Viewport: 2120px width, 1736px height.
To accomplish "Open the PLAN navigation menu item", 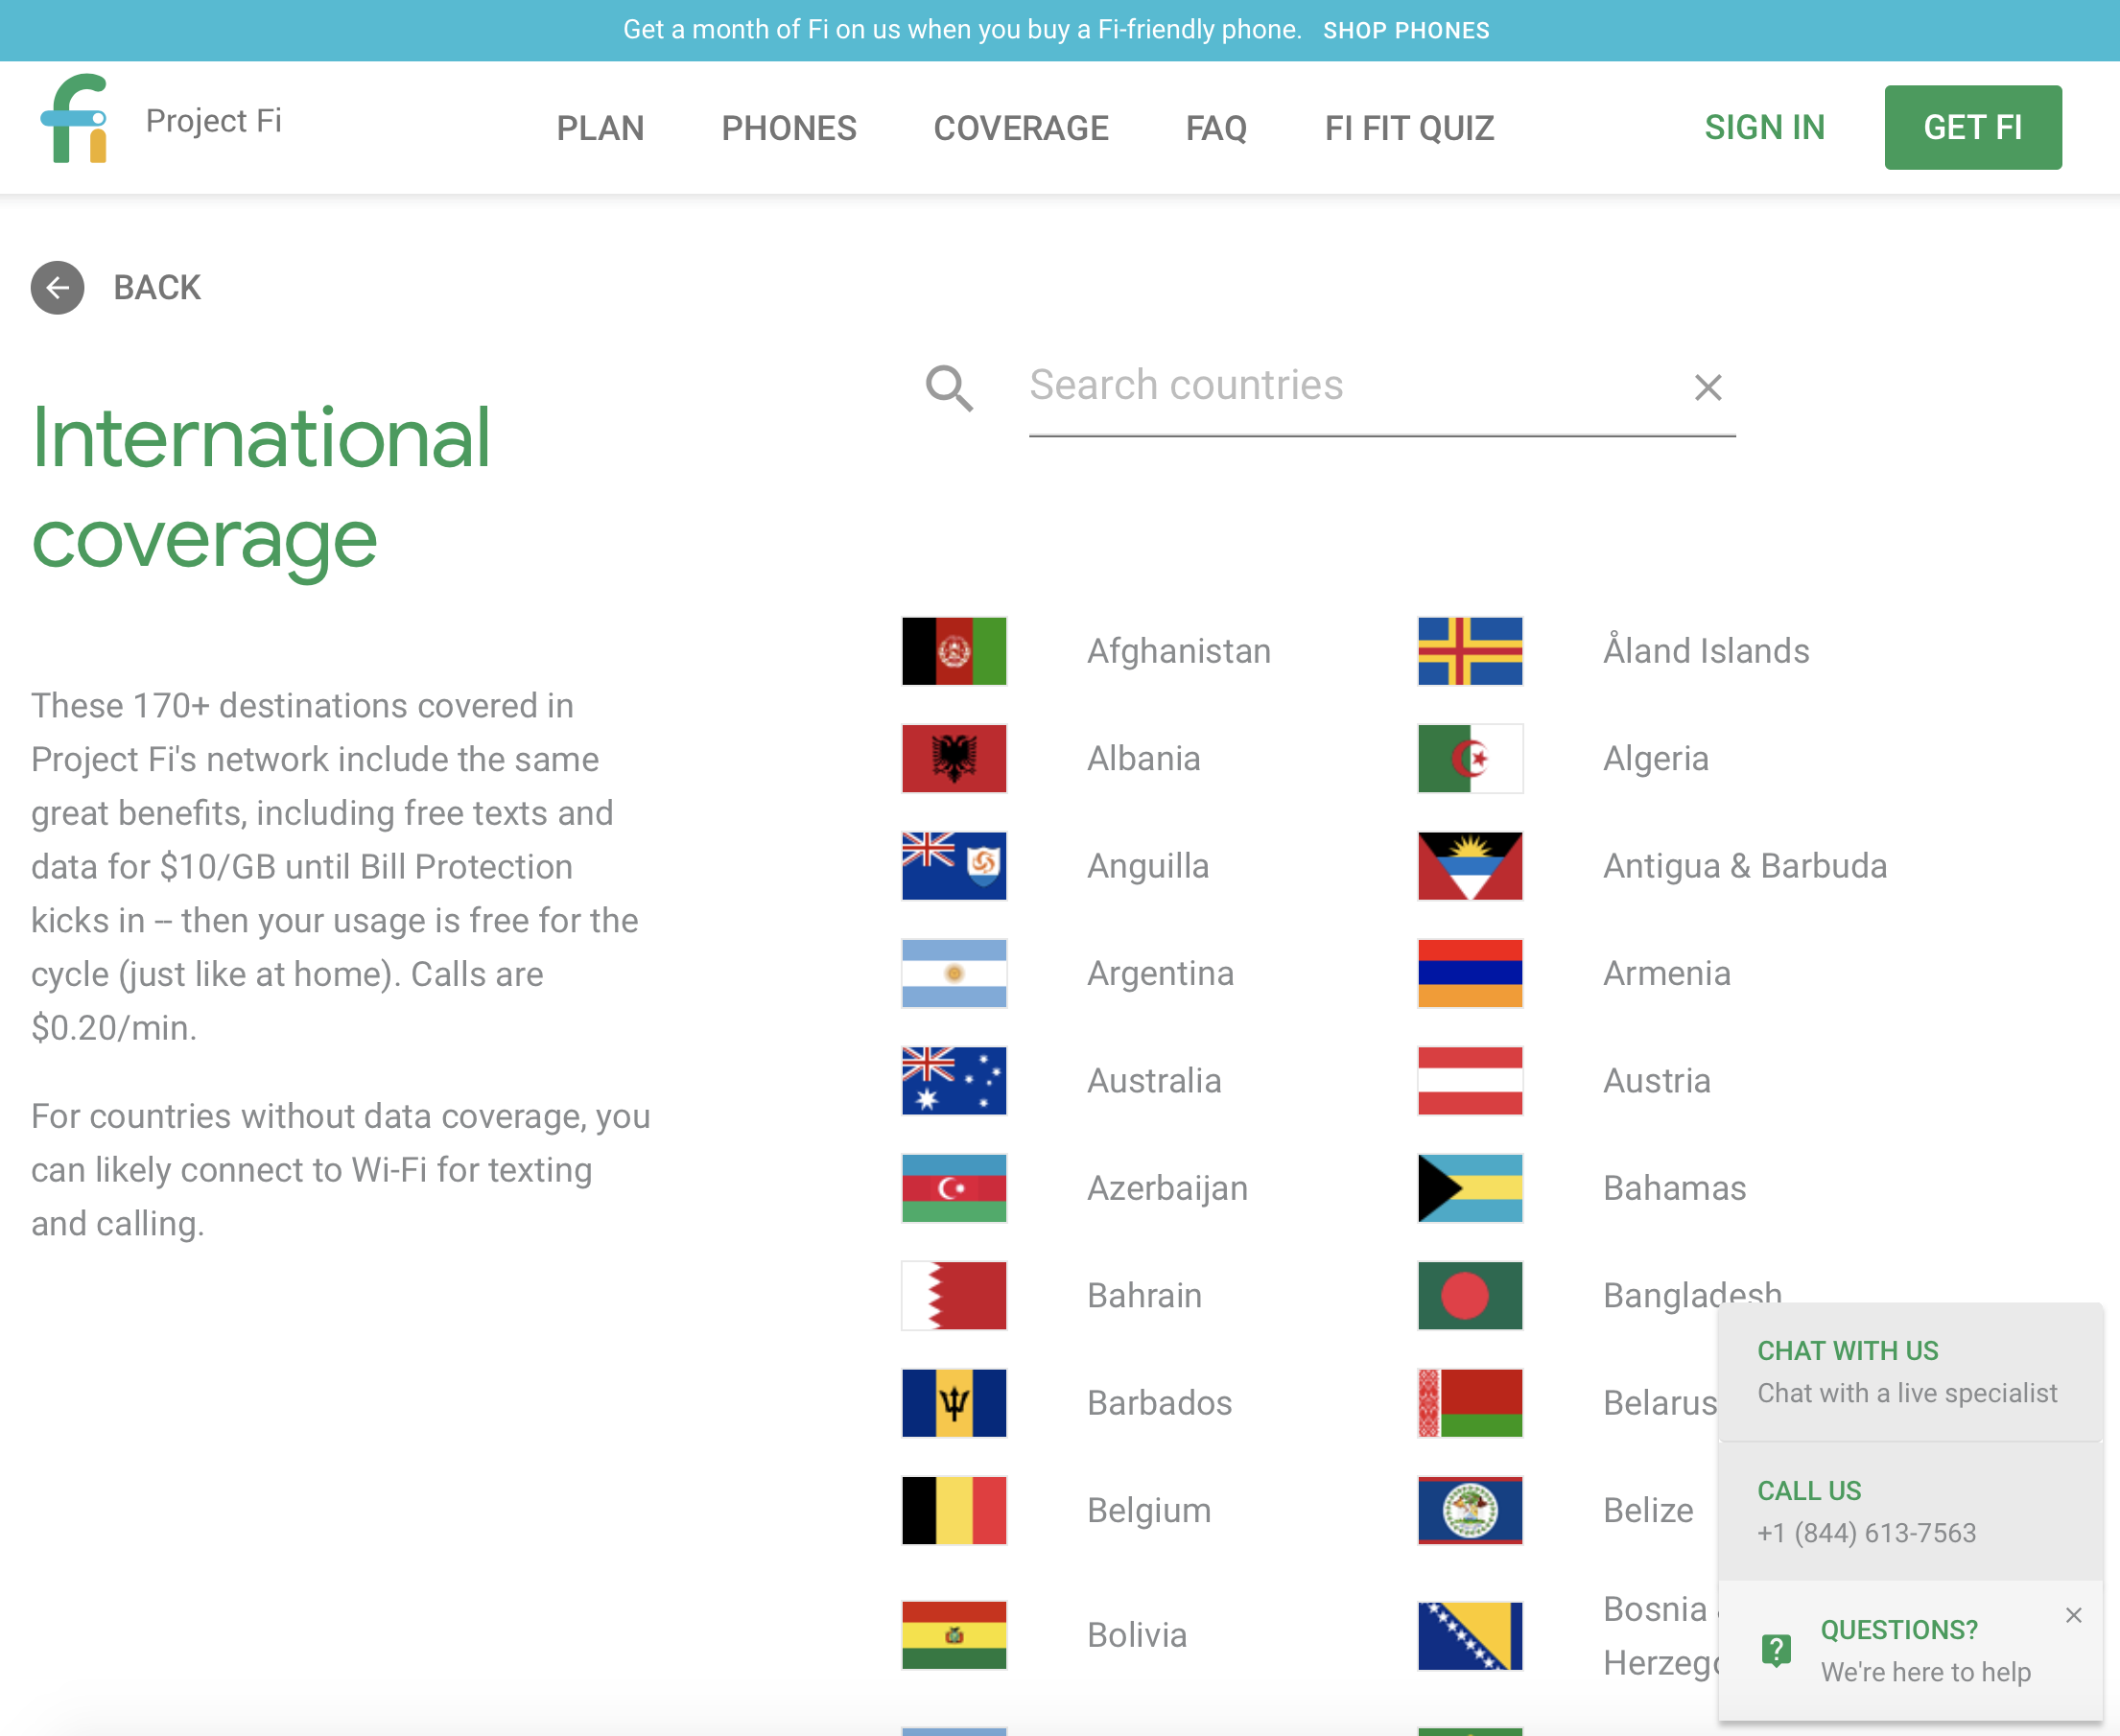I will coord(601,127).
